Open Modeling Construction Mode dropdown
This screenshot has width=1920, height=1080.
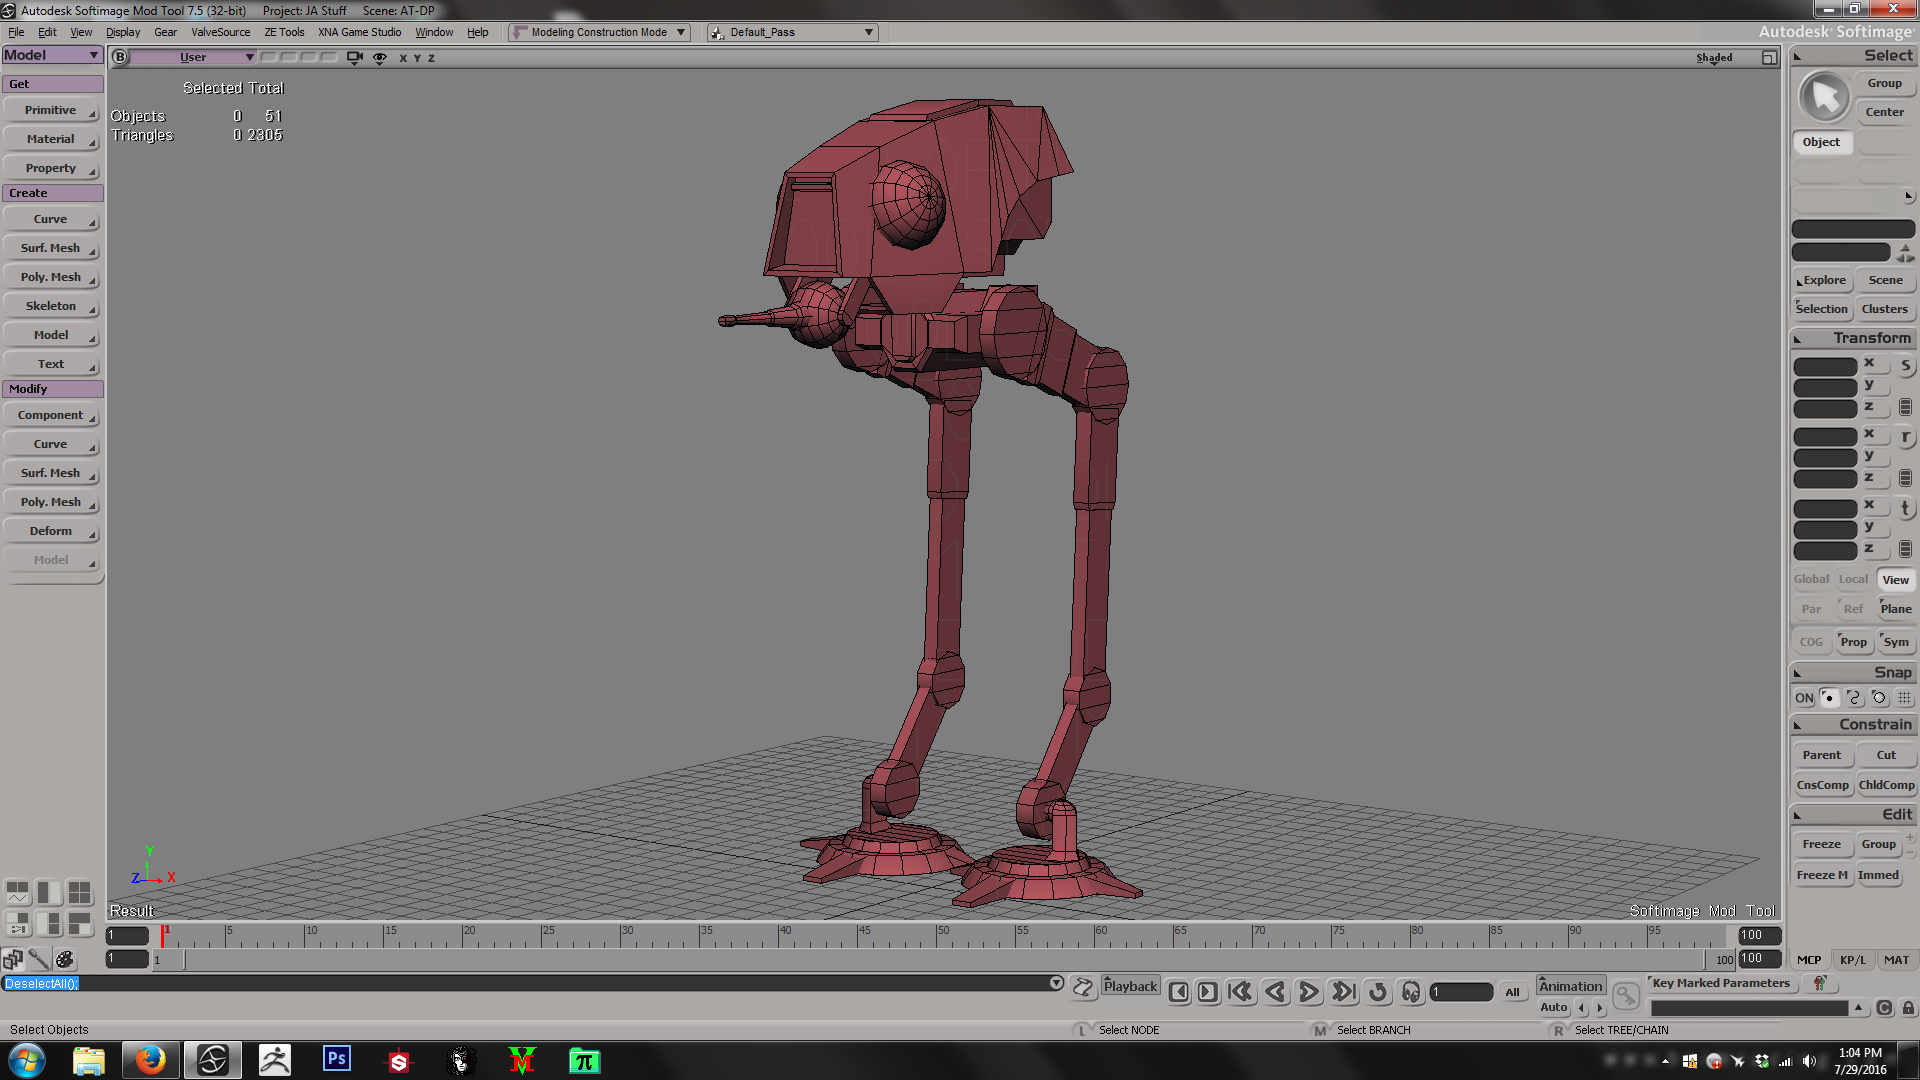click(x=599, y=32)
